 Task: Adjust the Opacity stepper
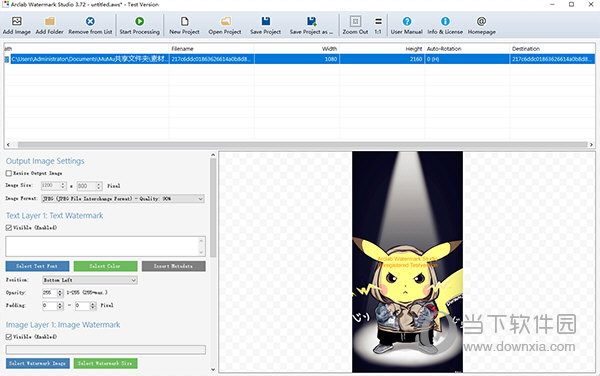[60, 293]
